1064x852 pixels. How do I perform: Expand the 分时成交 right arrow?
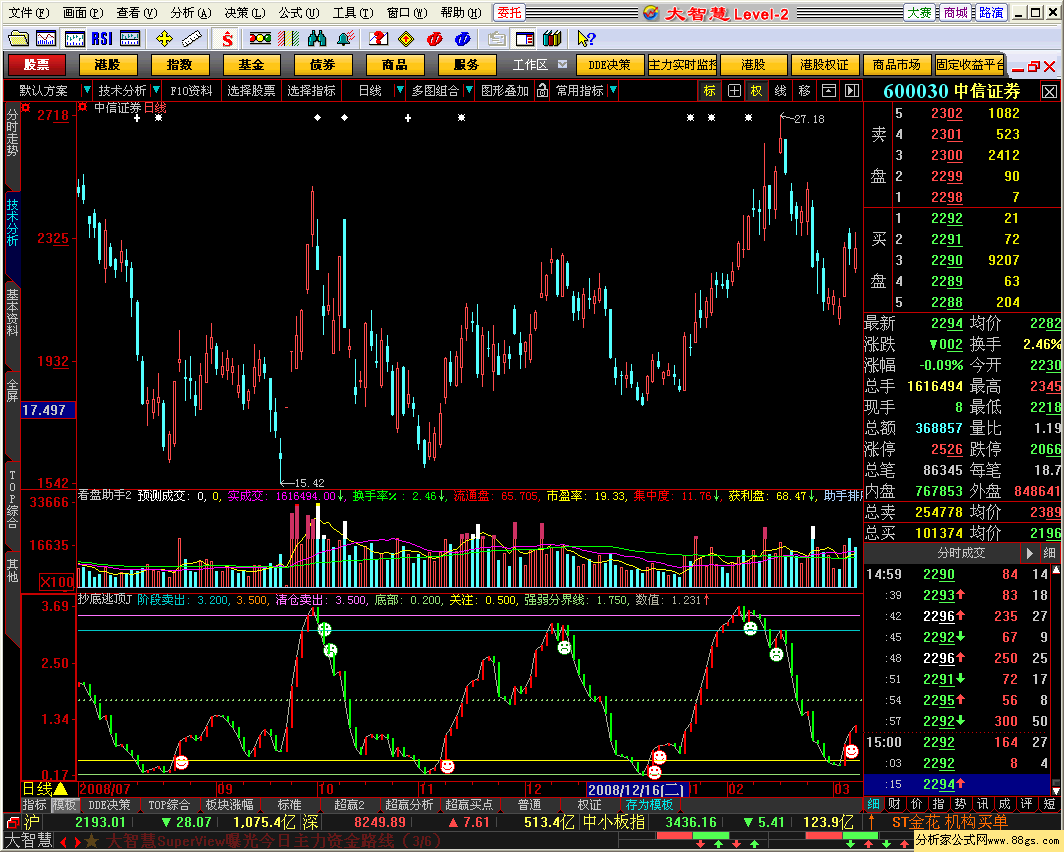[1029, 553]
